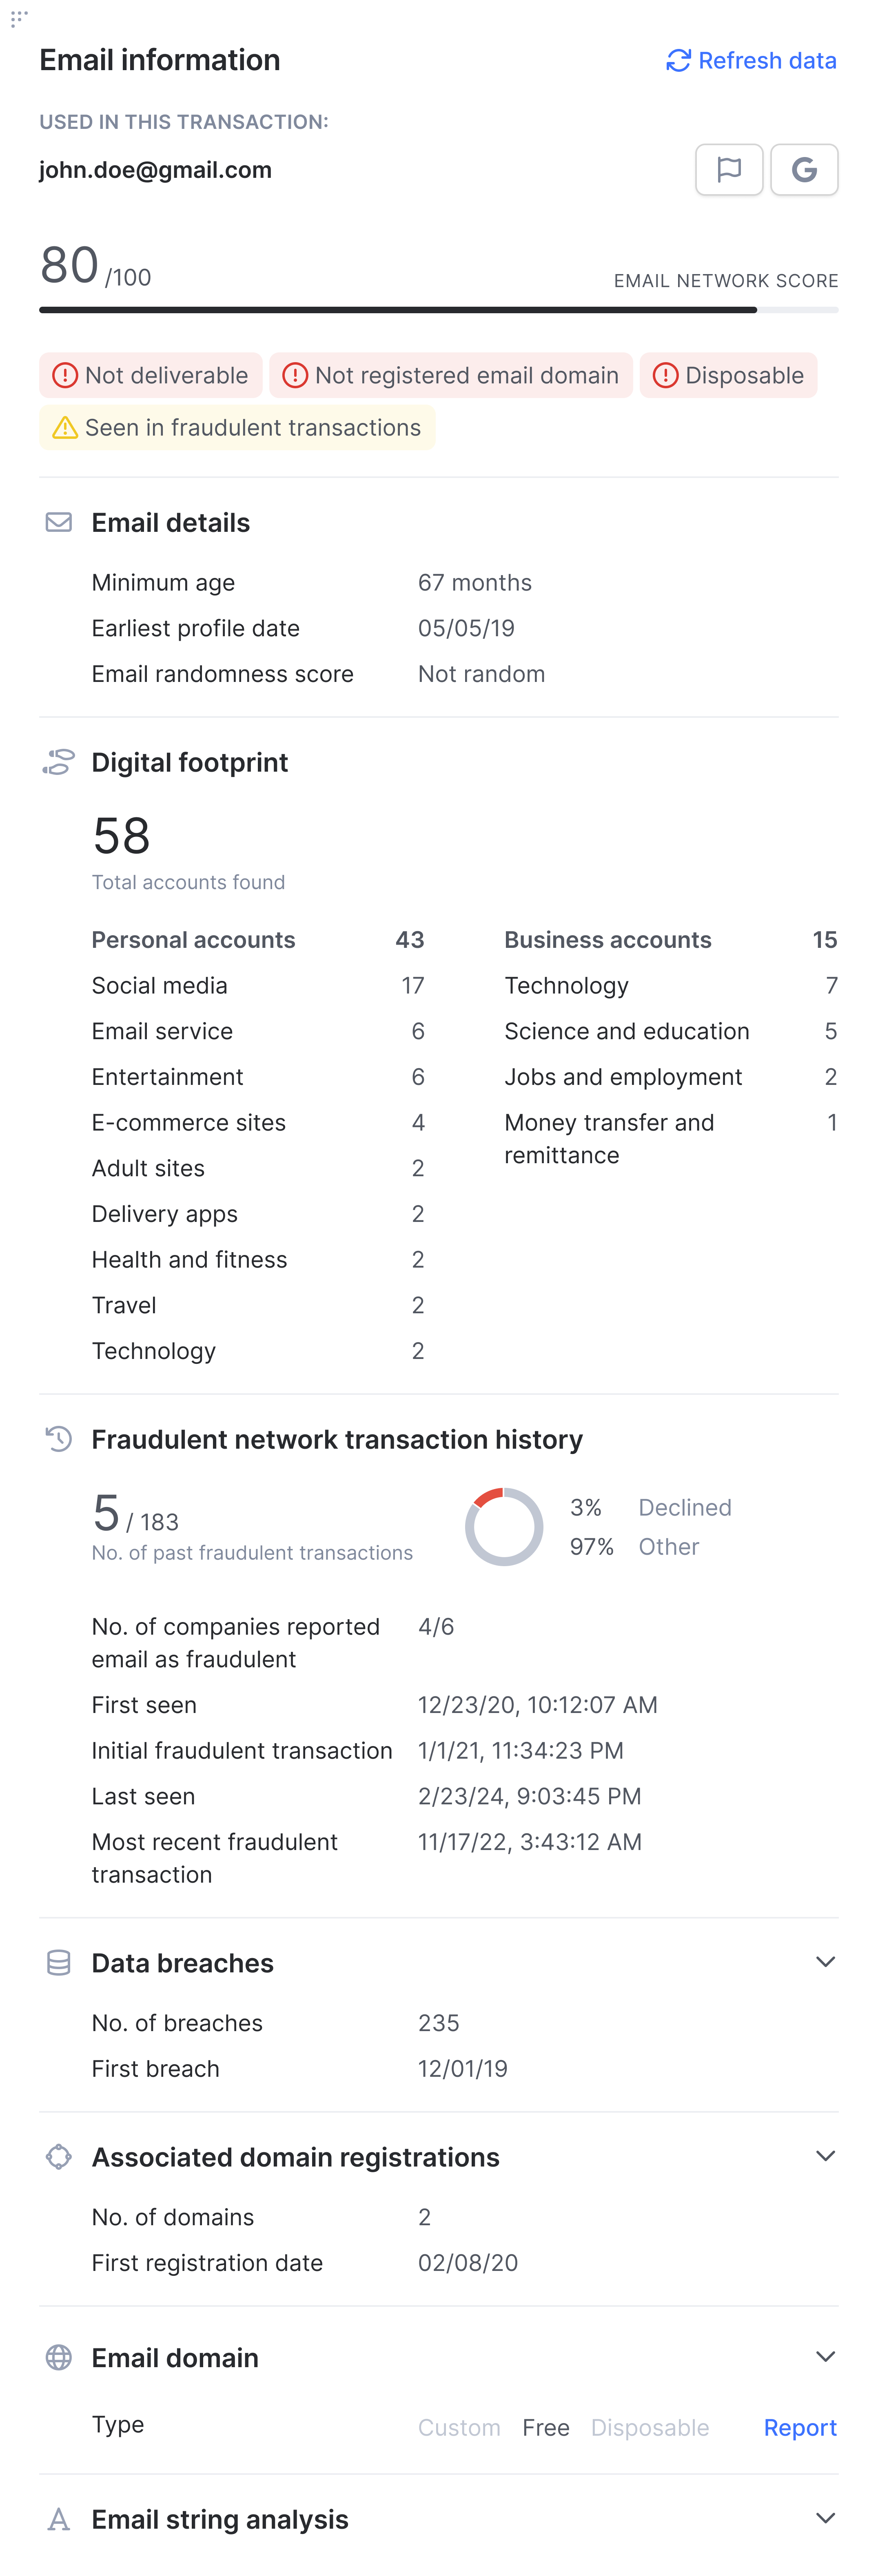Click the Seen in fraudulent transactions tag
Viewport: 878px width, 2576px height.
tap(237, 428)
